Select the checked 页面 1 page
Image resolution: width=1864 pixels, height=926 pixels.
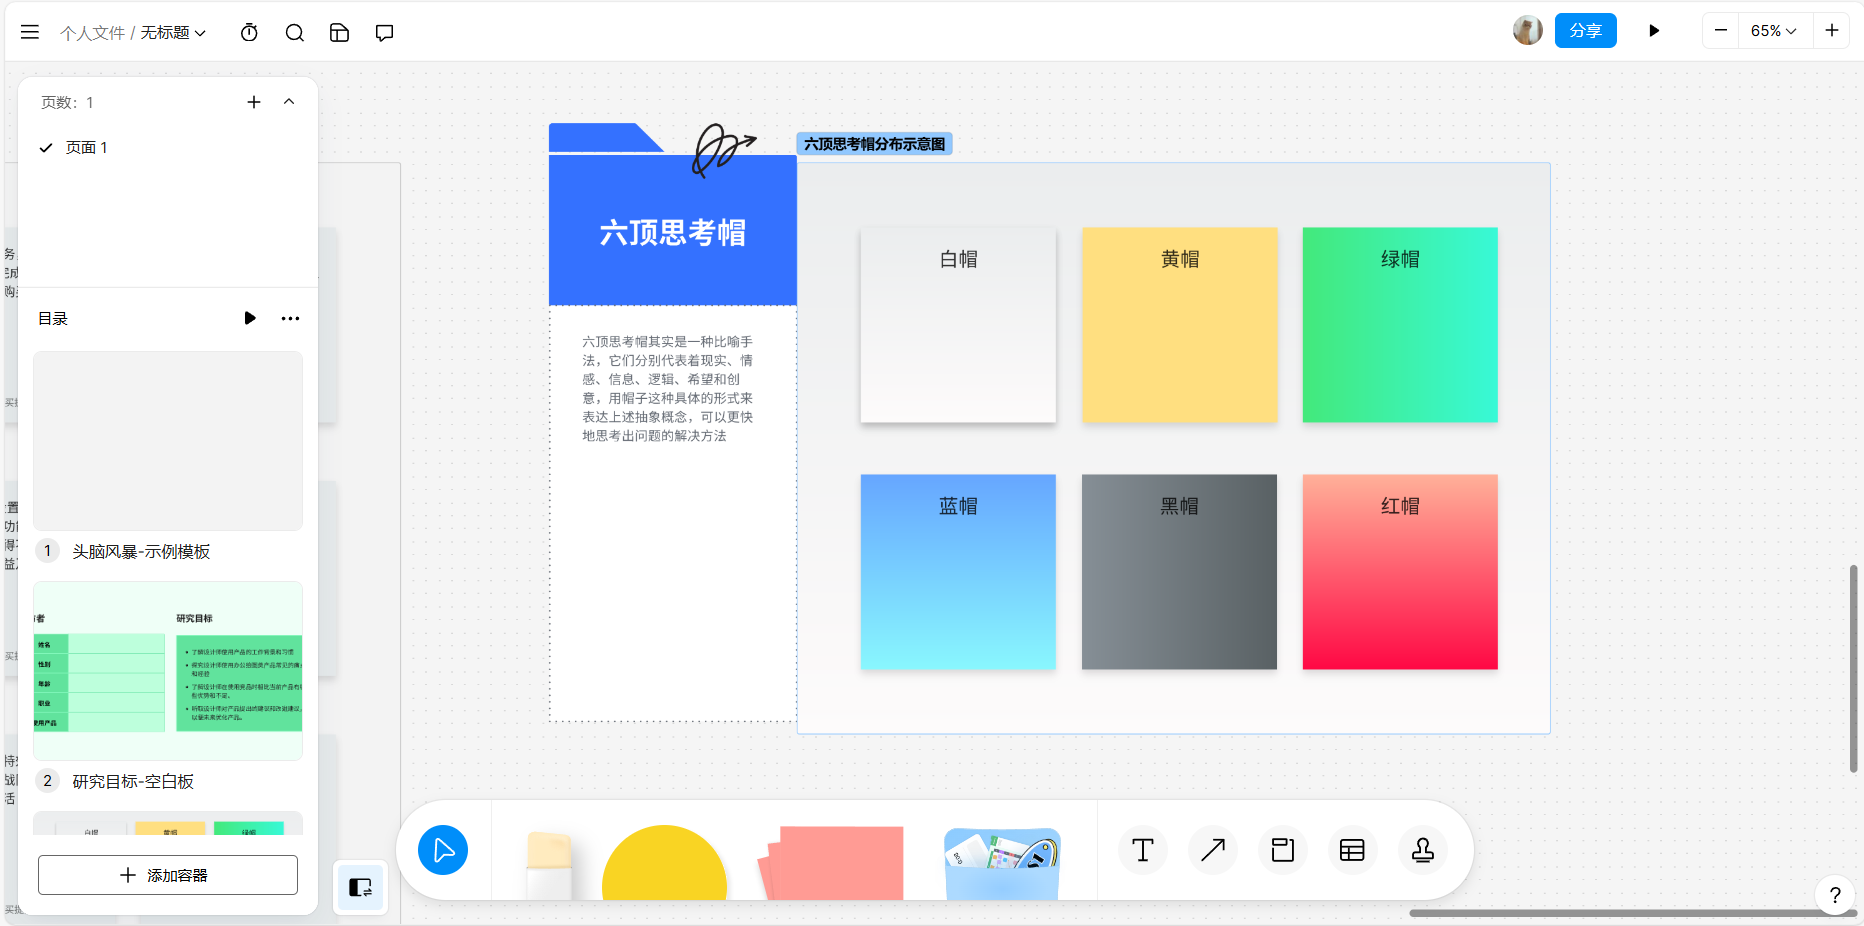86,148
